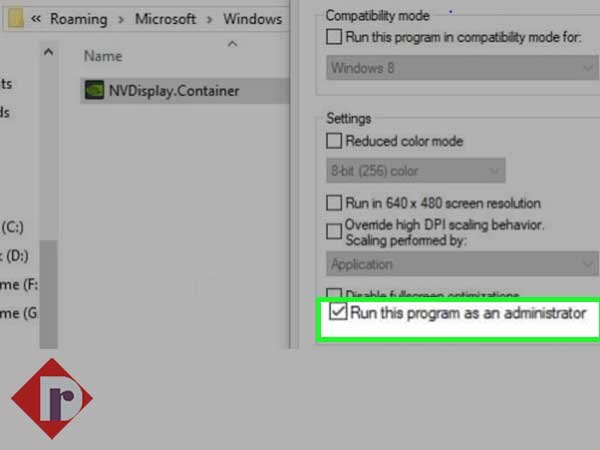Open the Application scaling dropdown

[x=462, y=264]
